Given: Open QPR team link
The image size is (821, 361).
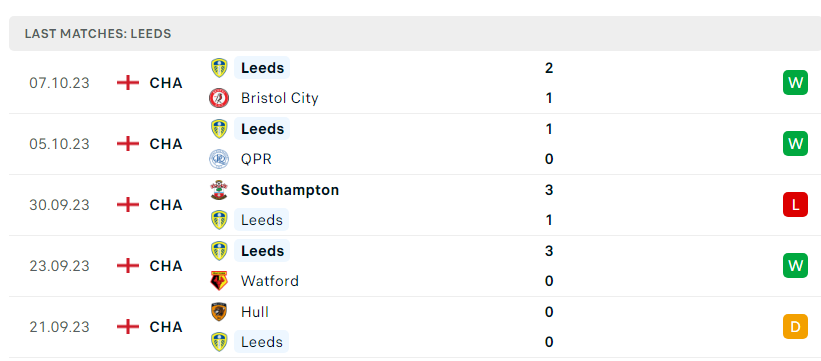Looking at the screenshot, I should [x=256, y=159].
